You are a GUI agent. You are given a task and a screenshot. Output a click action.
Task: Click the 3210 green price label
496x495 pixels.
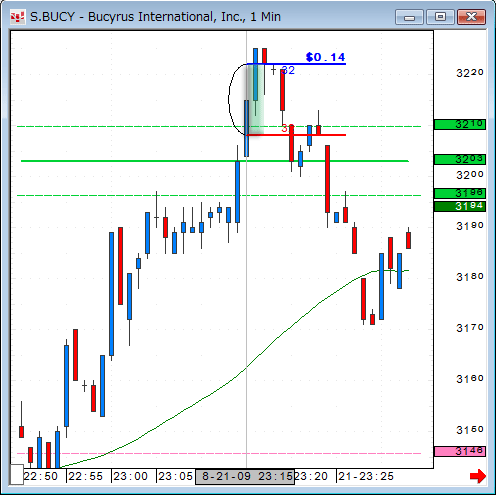460,124
